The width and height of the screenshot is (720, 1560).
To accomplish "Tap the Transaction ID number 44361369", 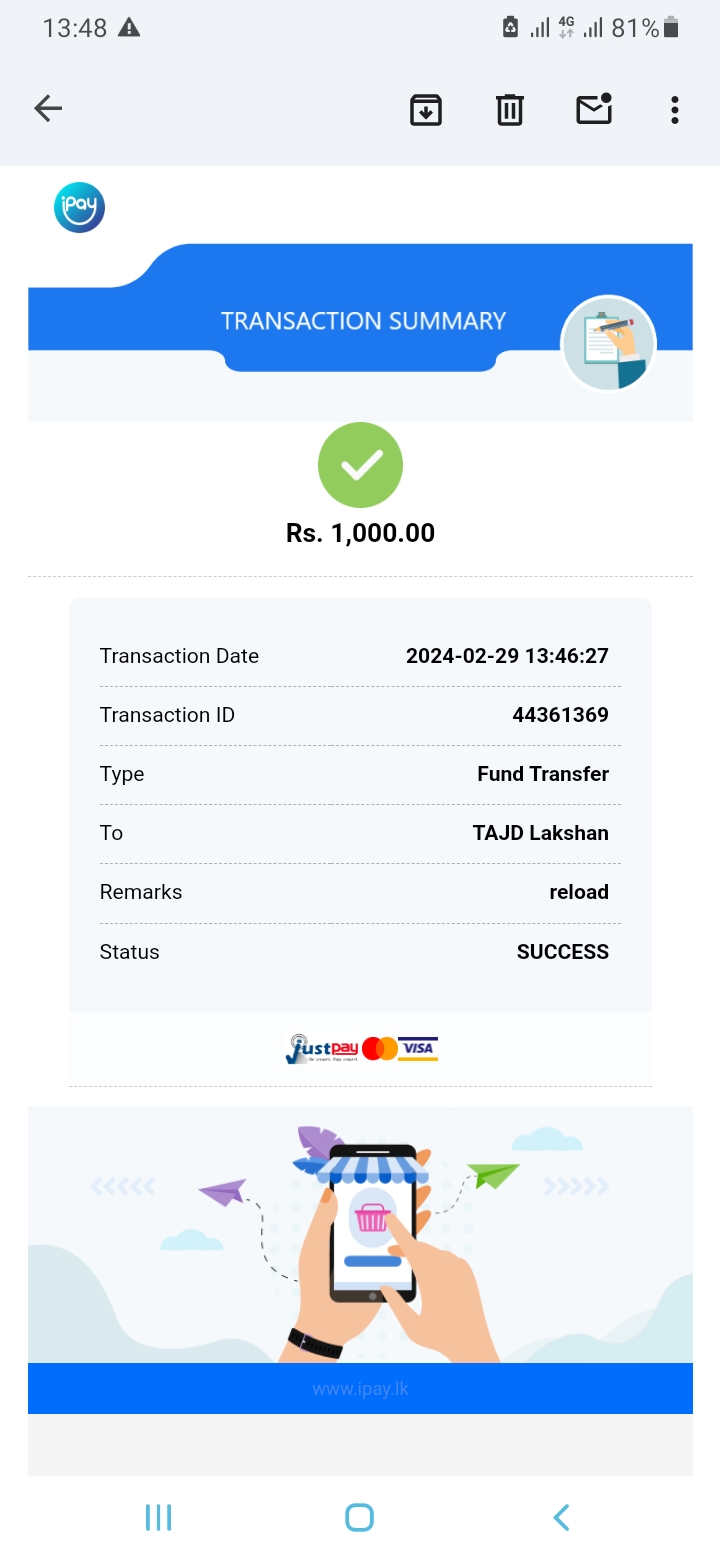I will tap(560, 715).
